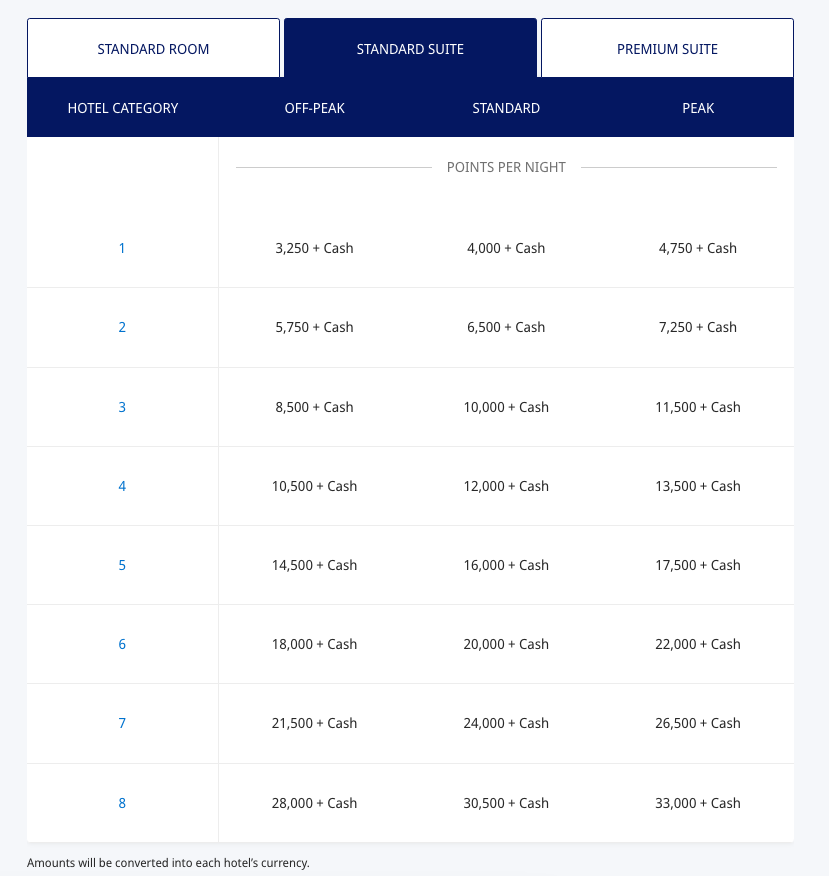
Task: Open hotel category 6 link
Action: [122, 644]
